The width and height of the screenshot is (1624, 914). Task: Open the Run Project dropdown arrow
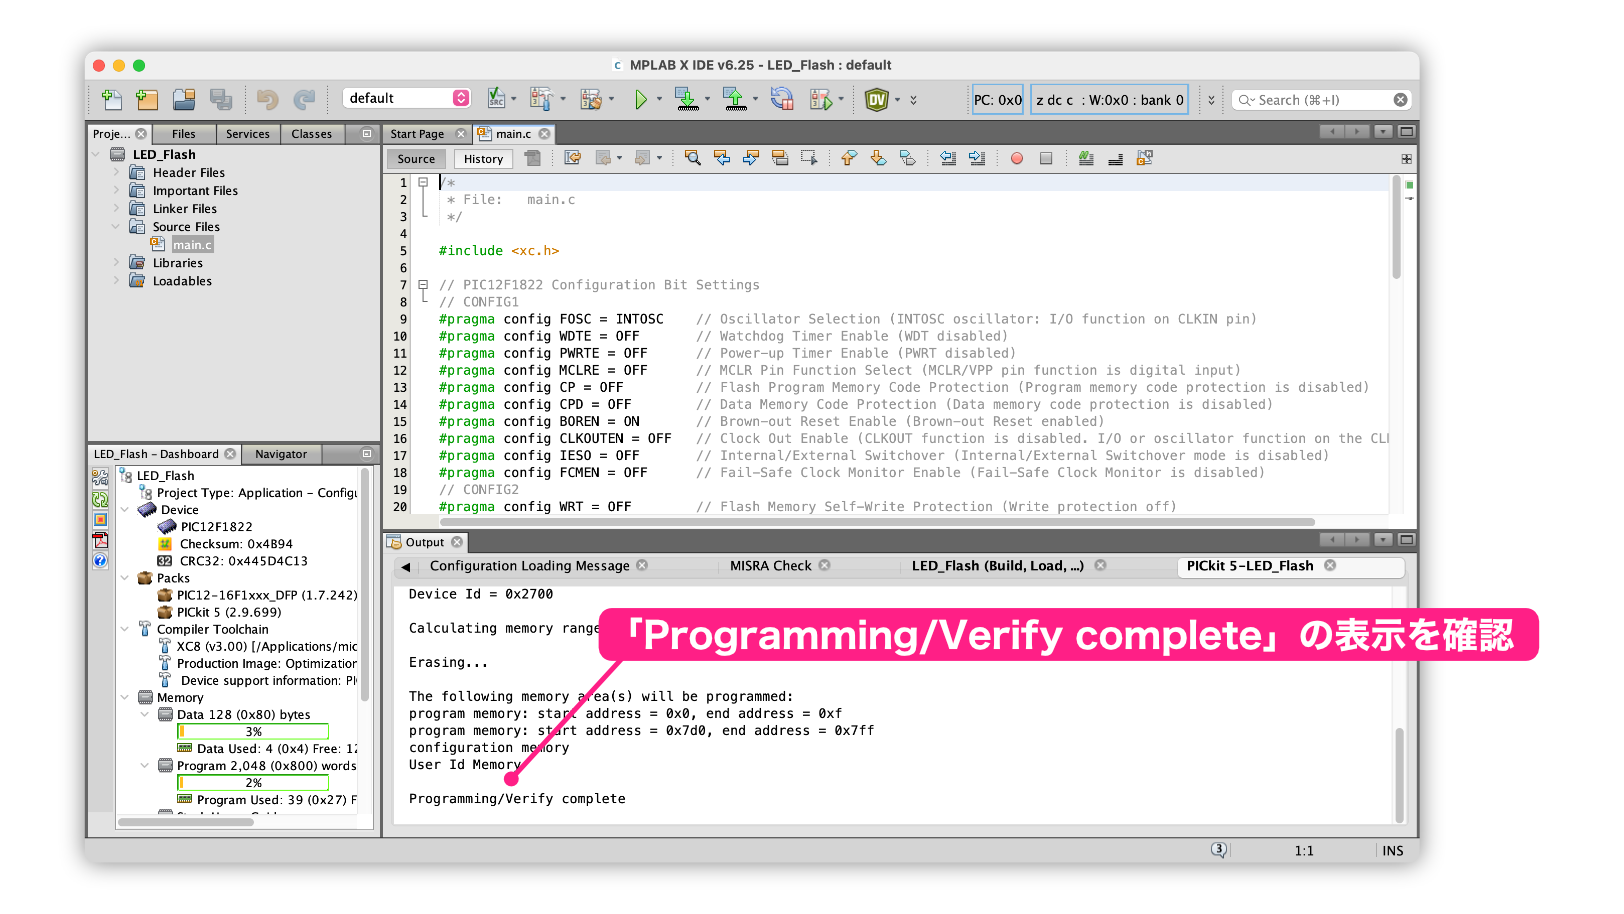658,99
